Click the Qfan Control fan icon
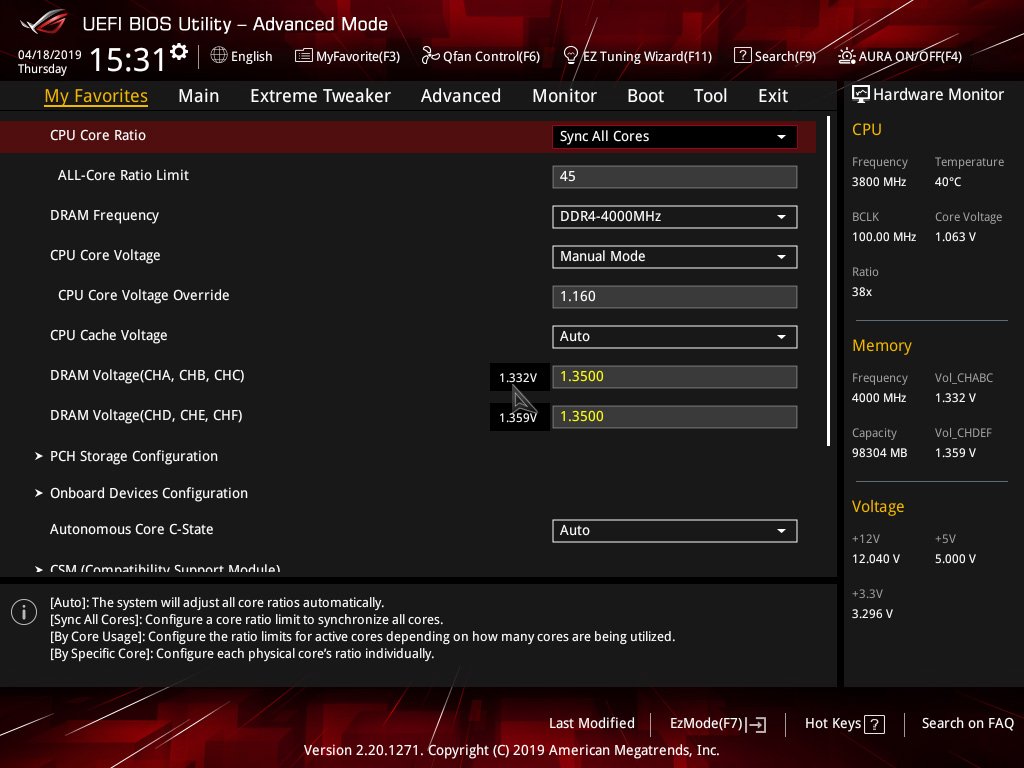The width and height of the screenshot is (1024, 768). [x=430, y=56]
